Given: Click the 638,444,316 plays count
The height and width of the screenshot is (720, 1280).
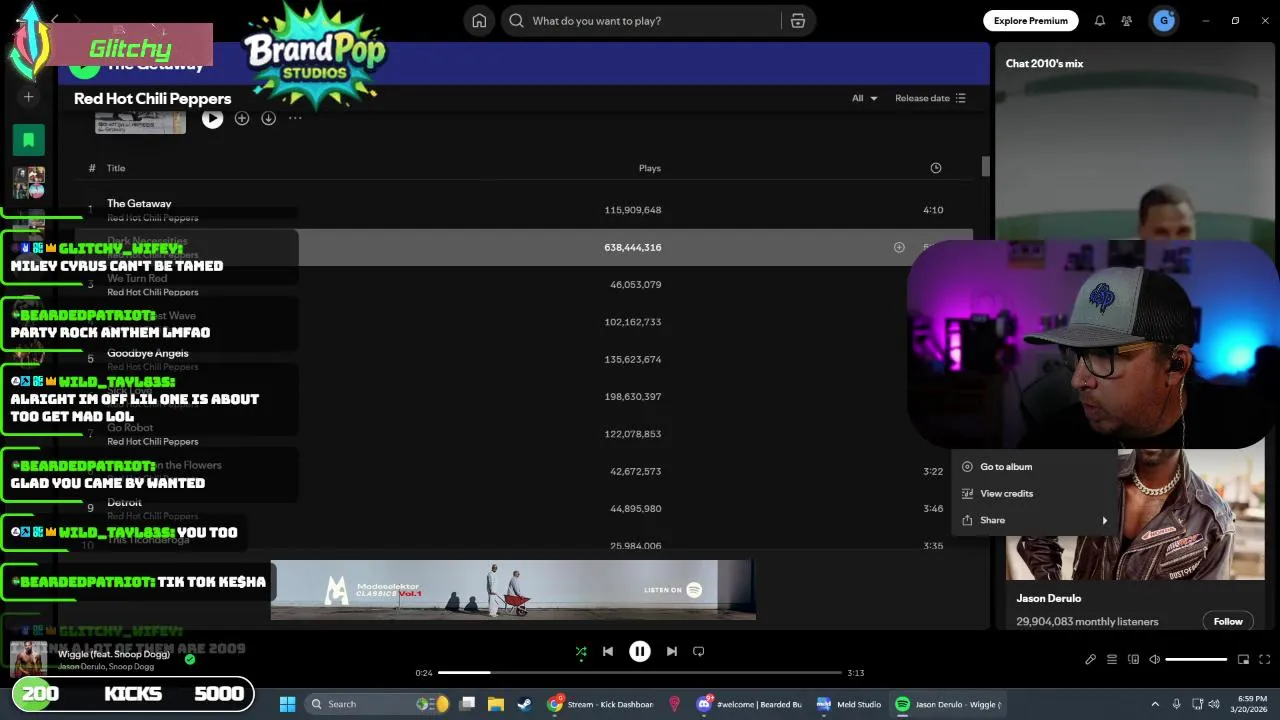Looking at the screenshot, I should (632, 247).
